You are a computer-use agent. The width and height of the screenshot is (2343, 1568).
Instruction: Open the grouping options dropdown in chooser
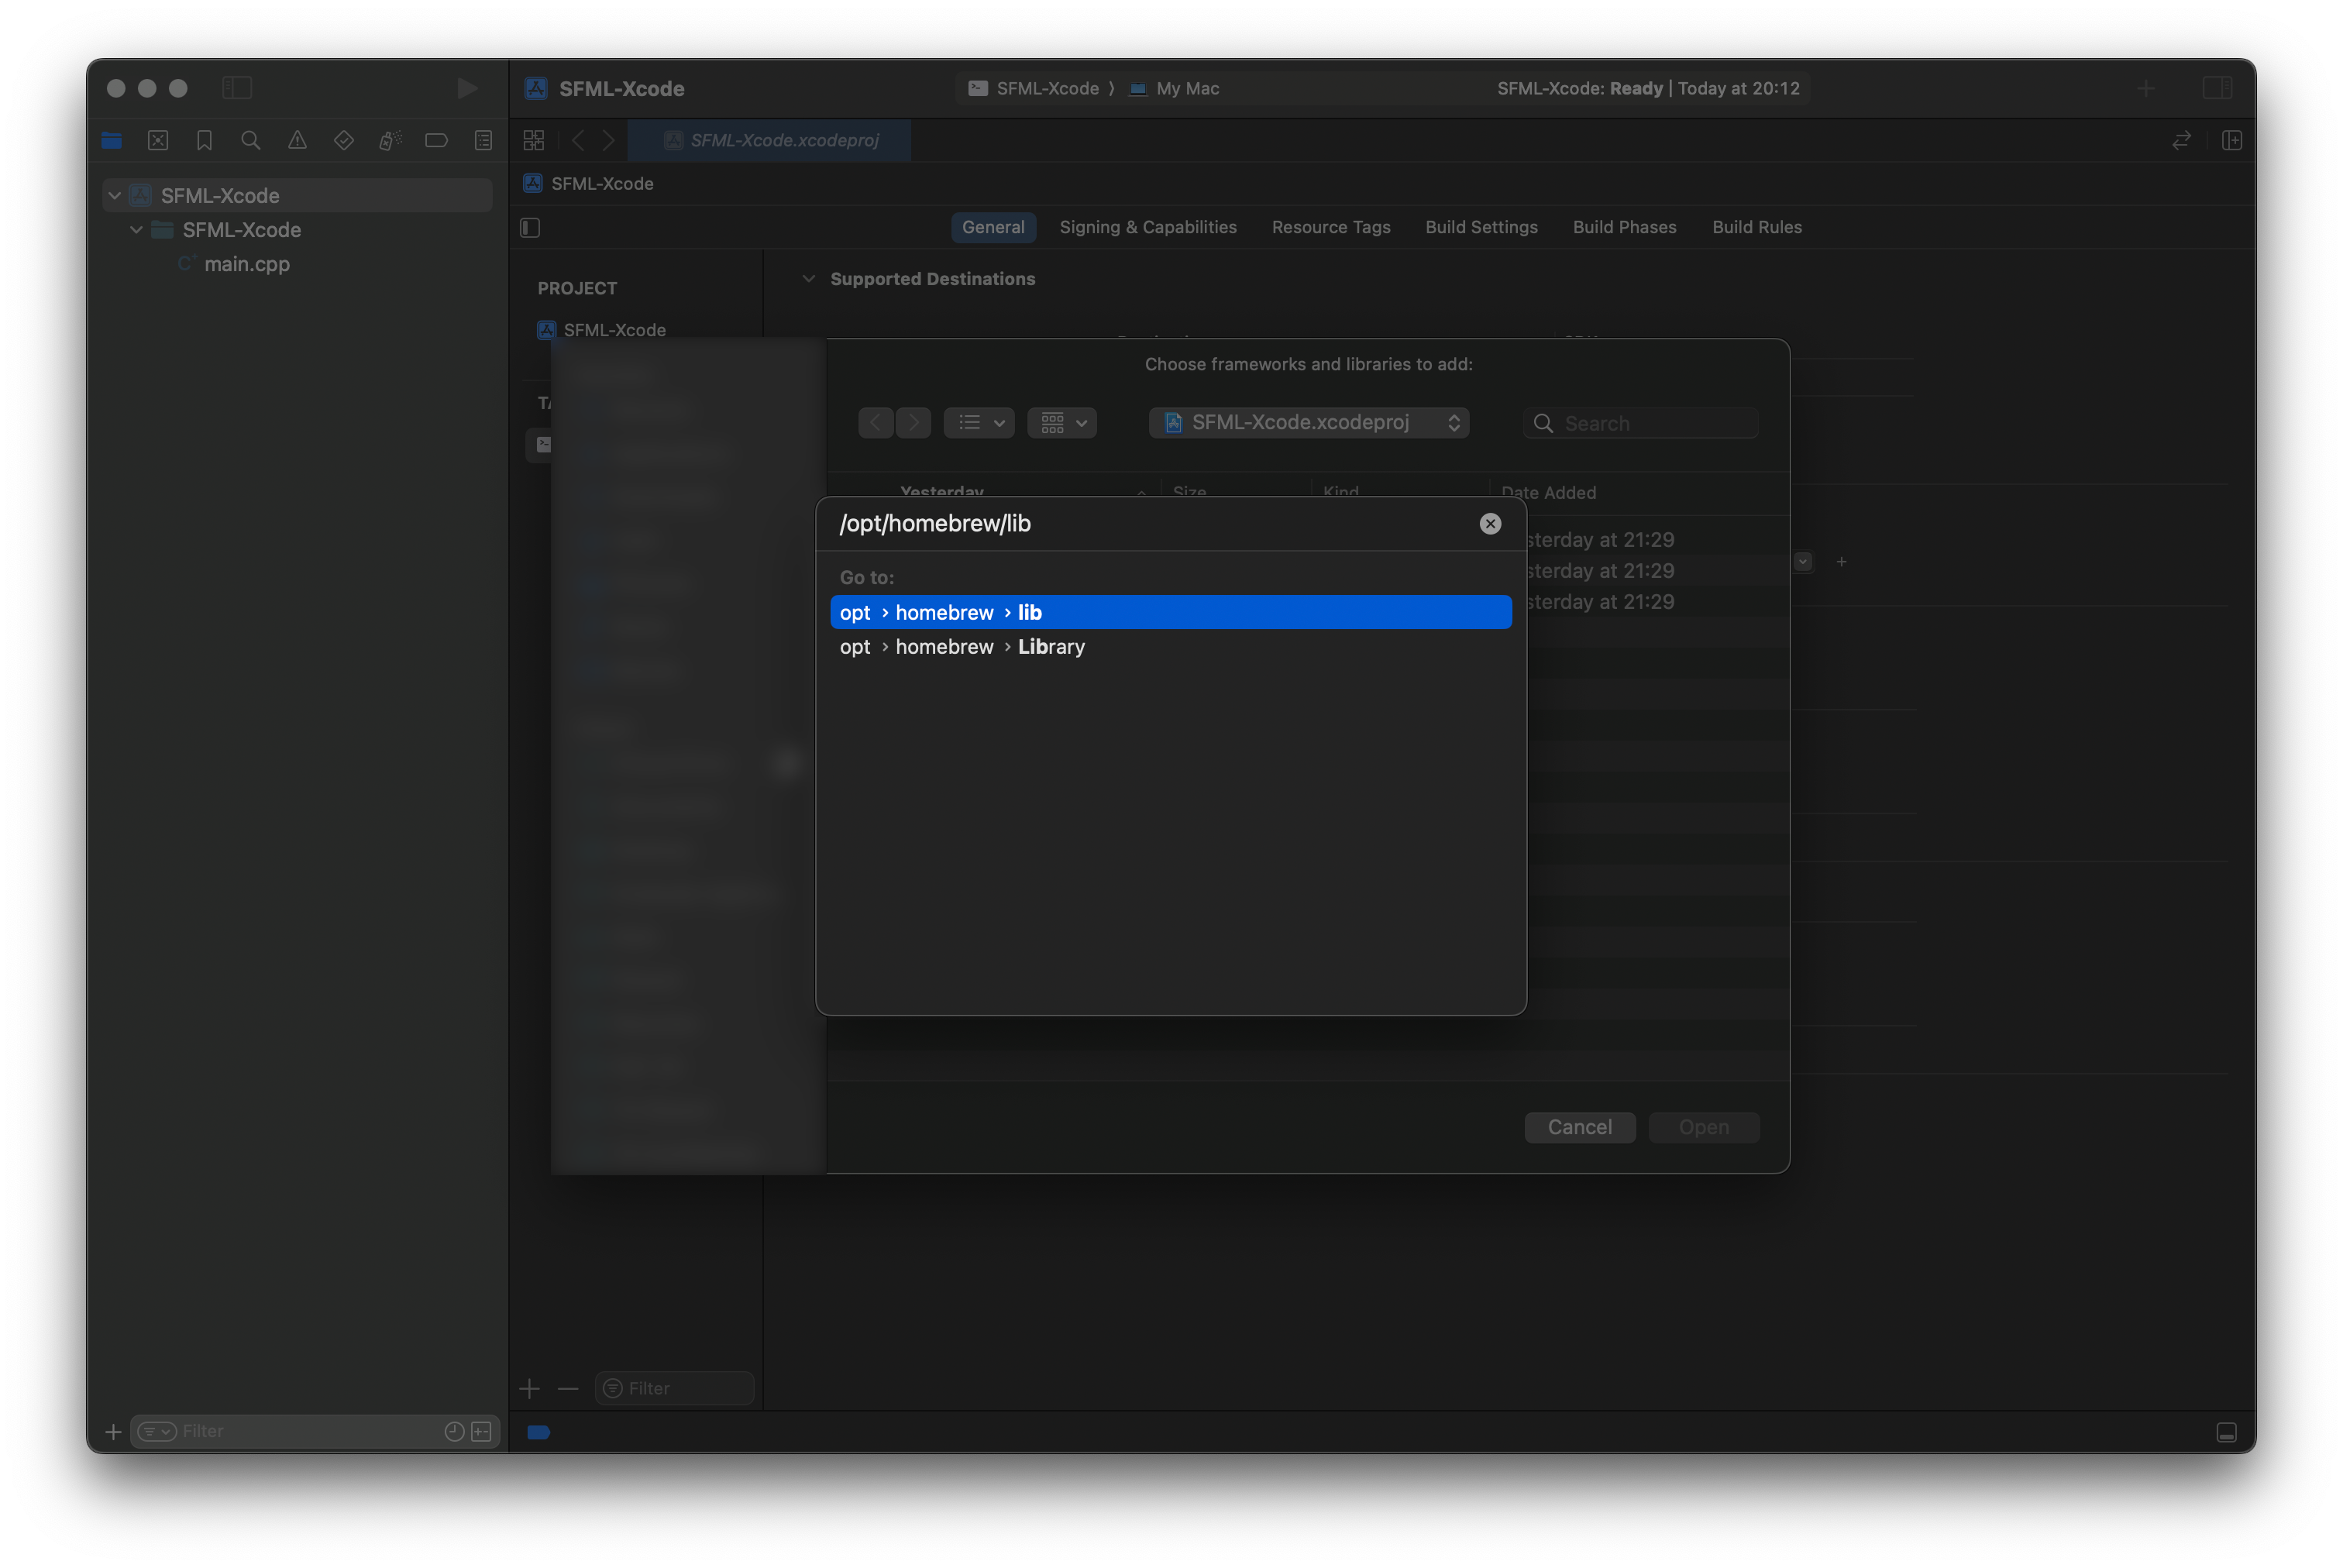[x=1062, y=423]
